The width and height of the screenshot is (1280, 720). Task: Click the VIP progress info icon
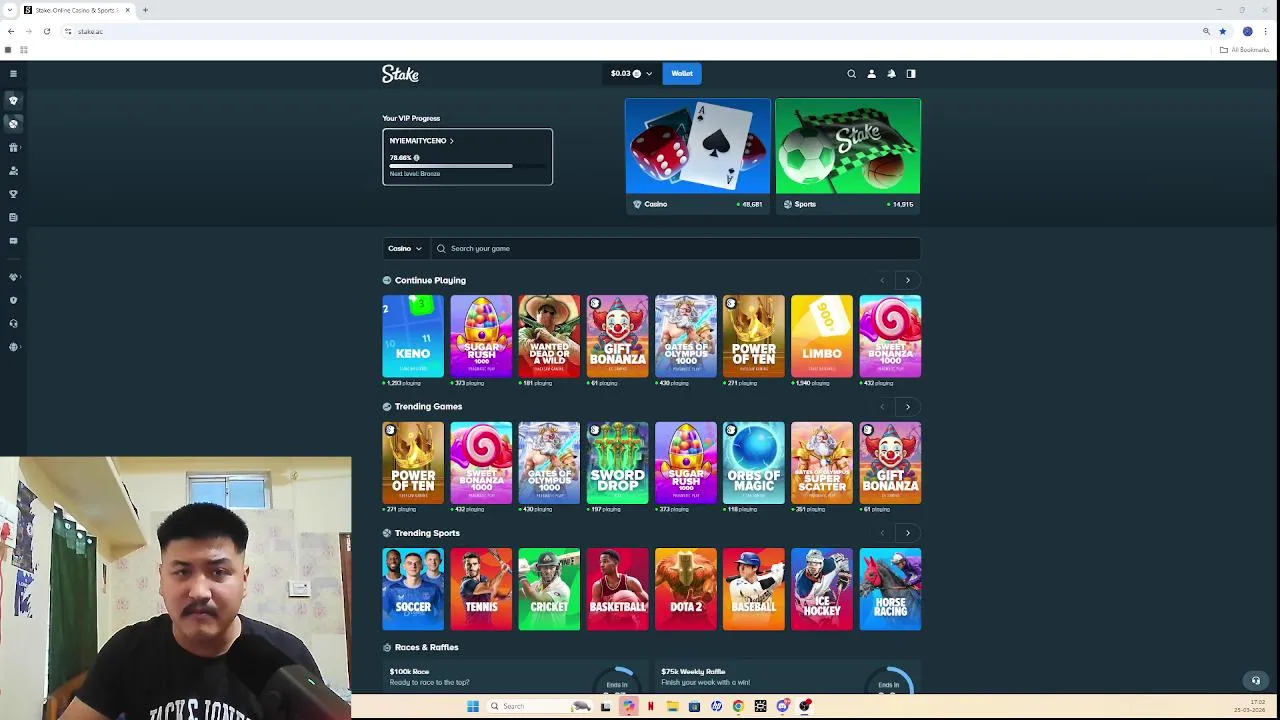click(x=416, y=157)
